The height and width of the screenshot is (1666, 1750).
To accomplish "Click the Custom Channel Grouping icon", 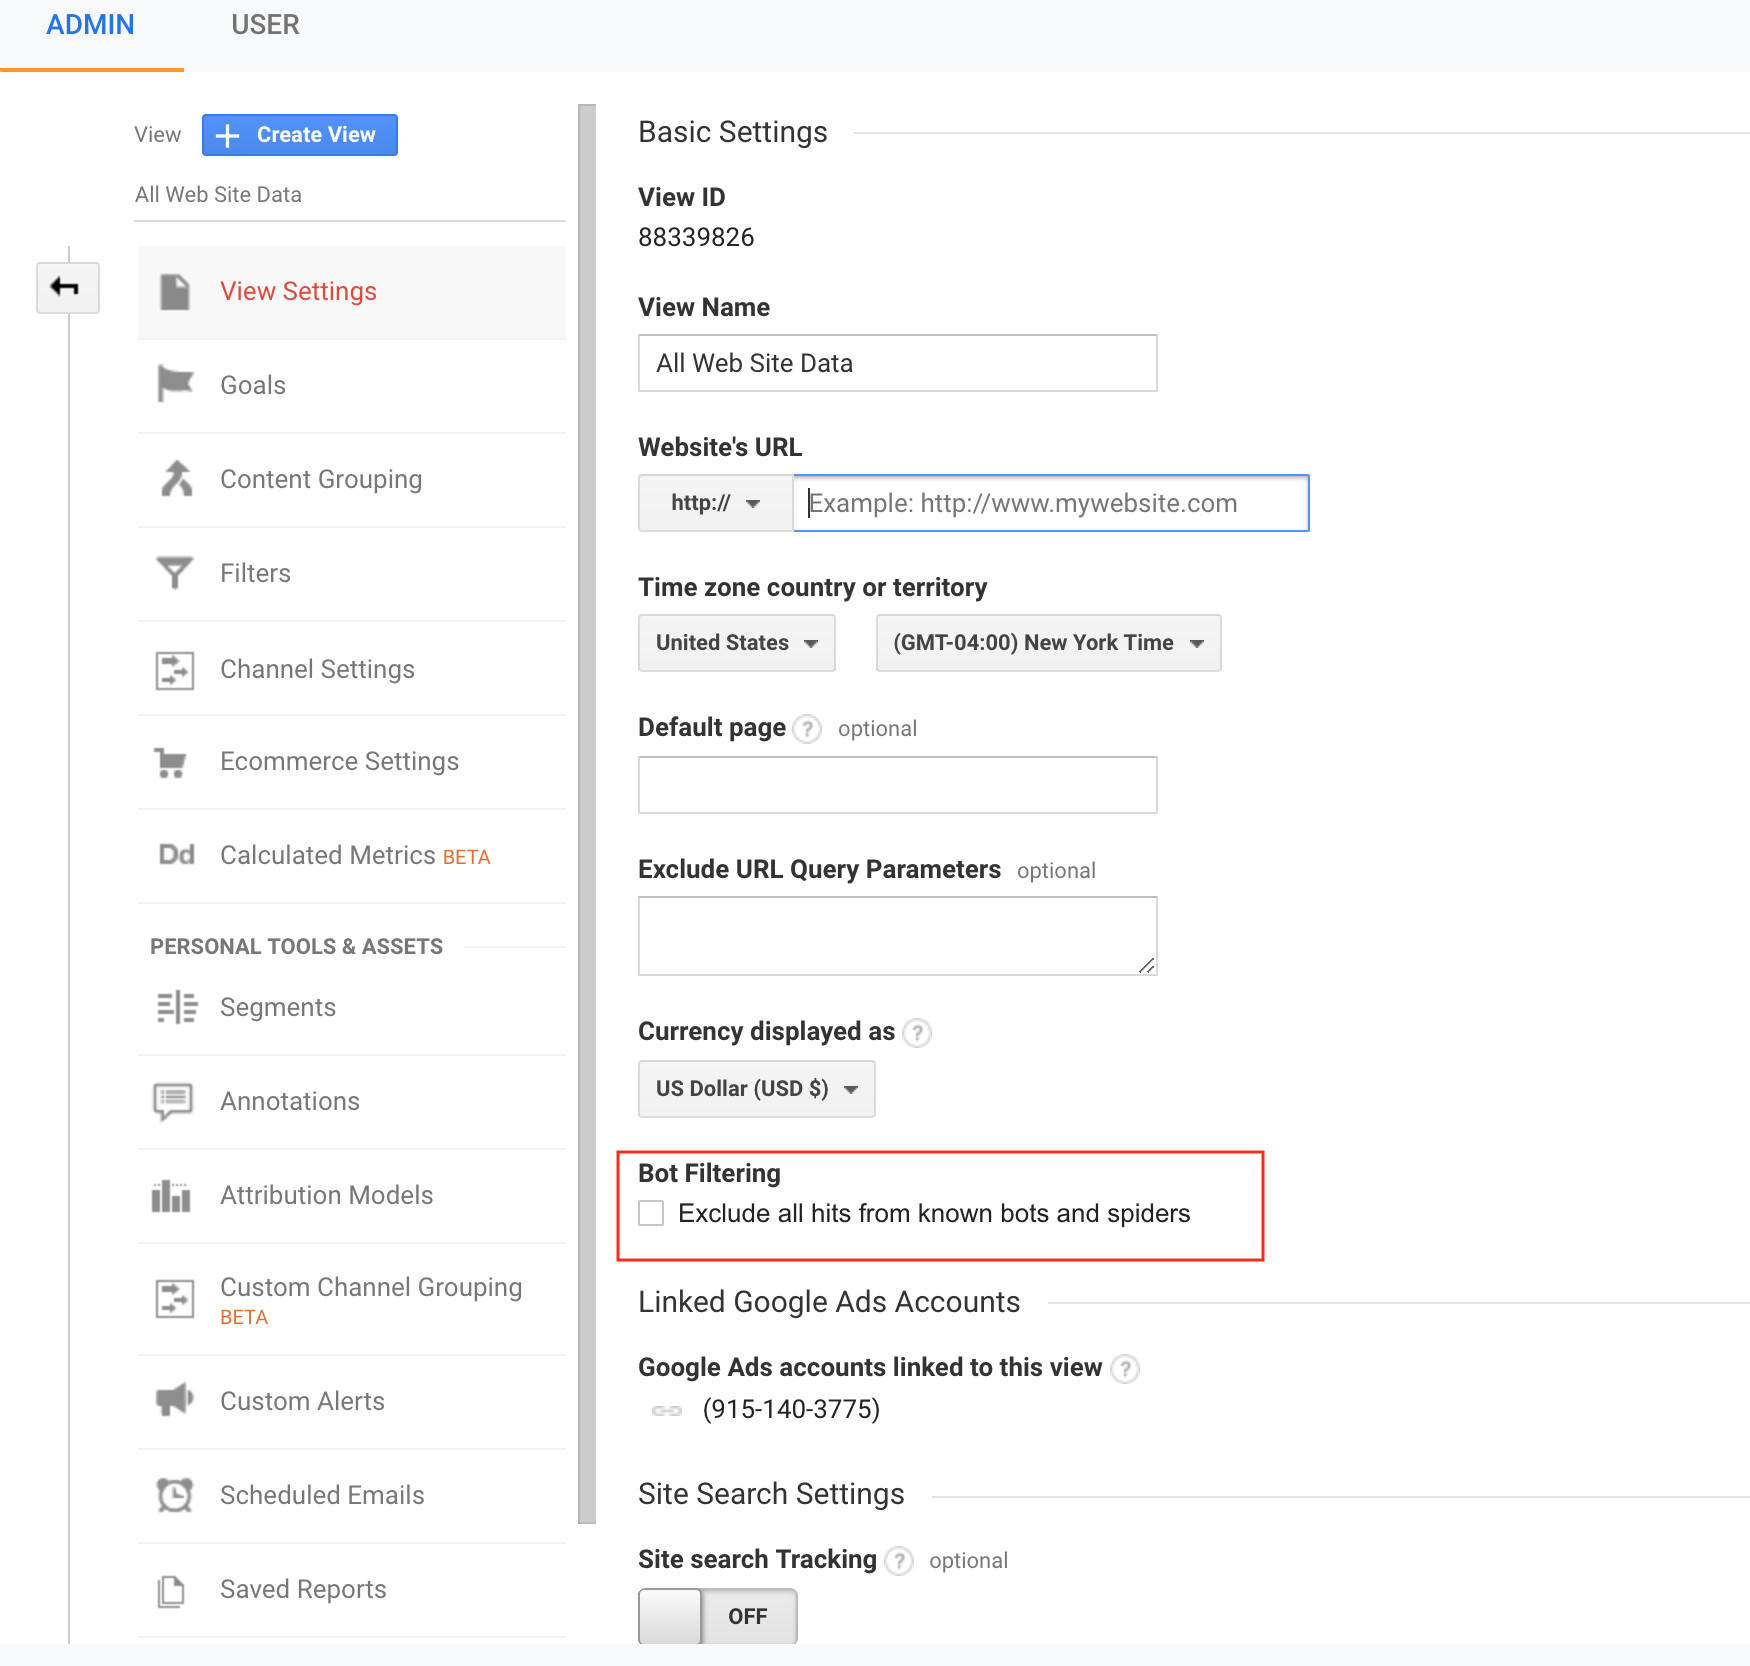I will tap(175, 1299).
